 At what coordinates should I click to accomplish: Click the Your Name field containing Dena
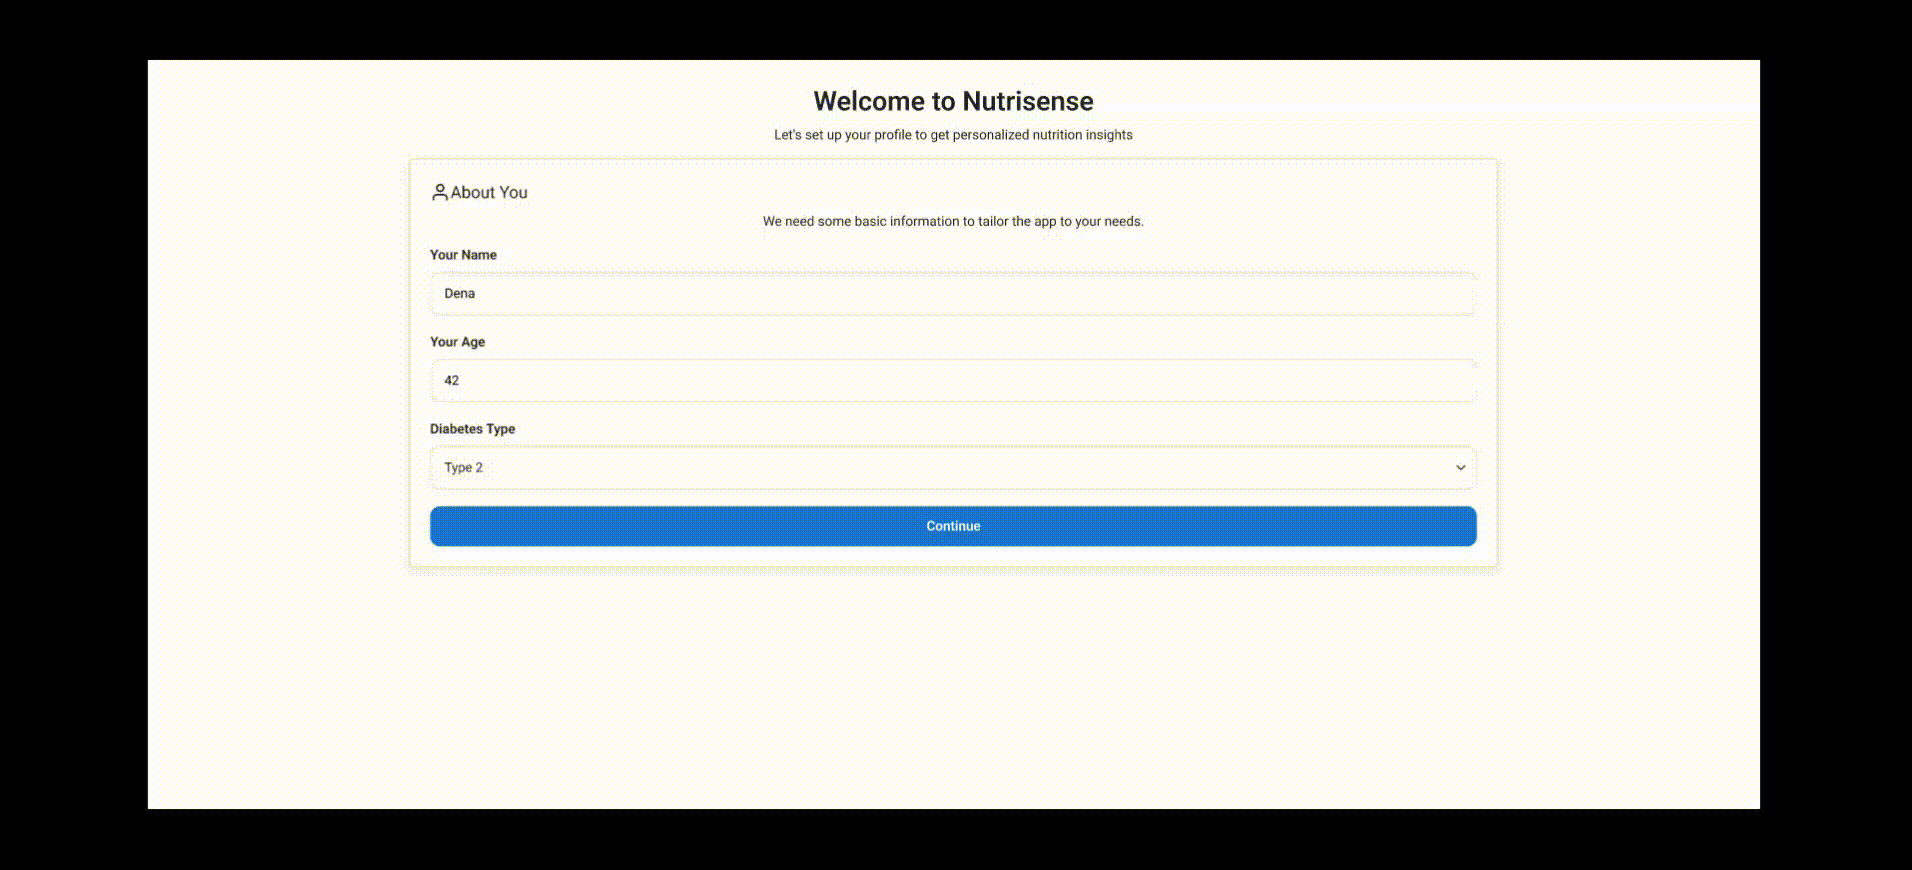click(x=953, y=294)
